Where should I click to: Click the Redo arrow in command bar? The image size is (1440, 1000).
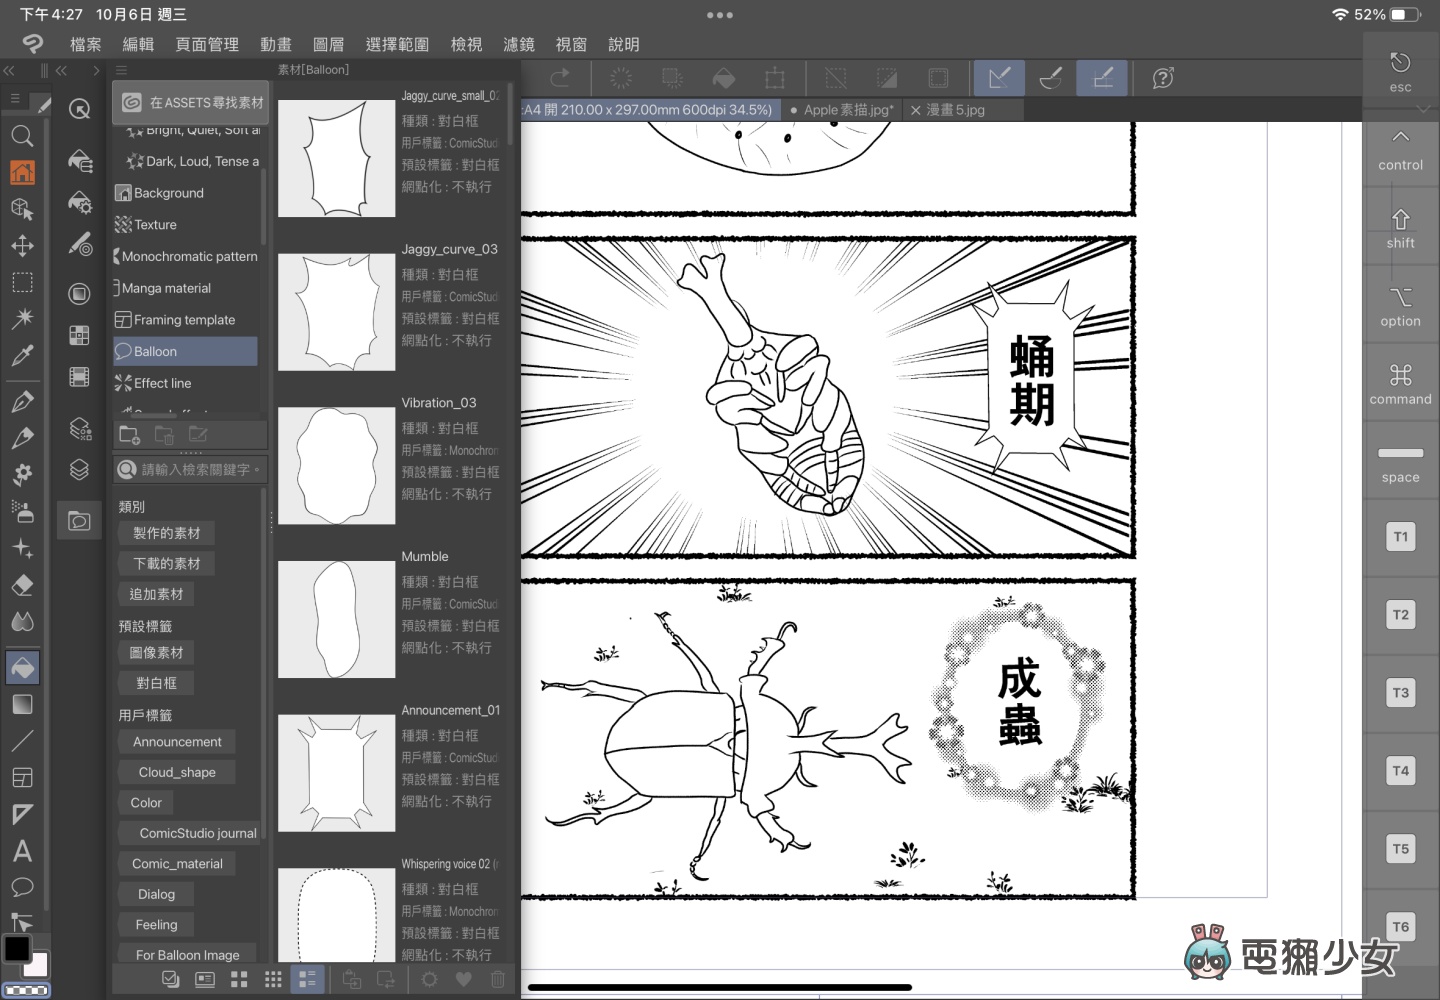(560, 78)
